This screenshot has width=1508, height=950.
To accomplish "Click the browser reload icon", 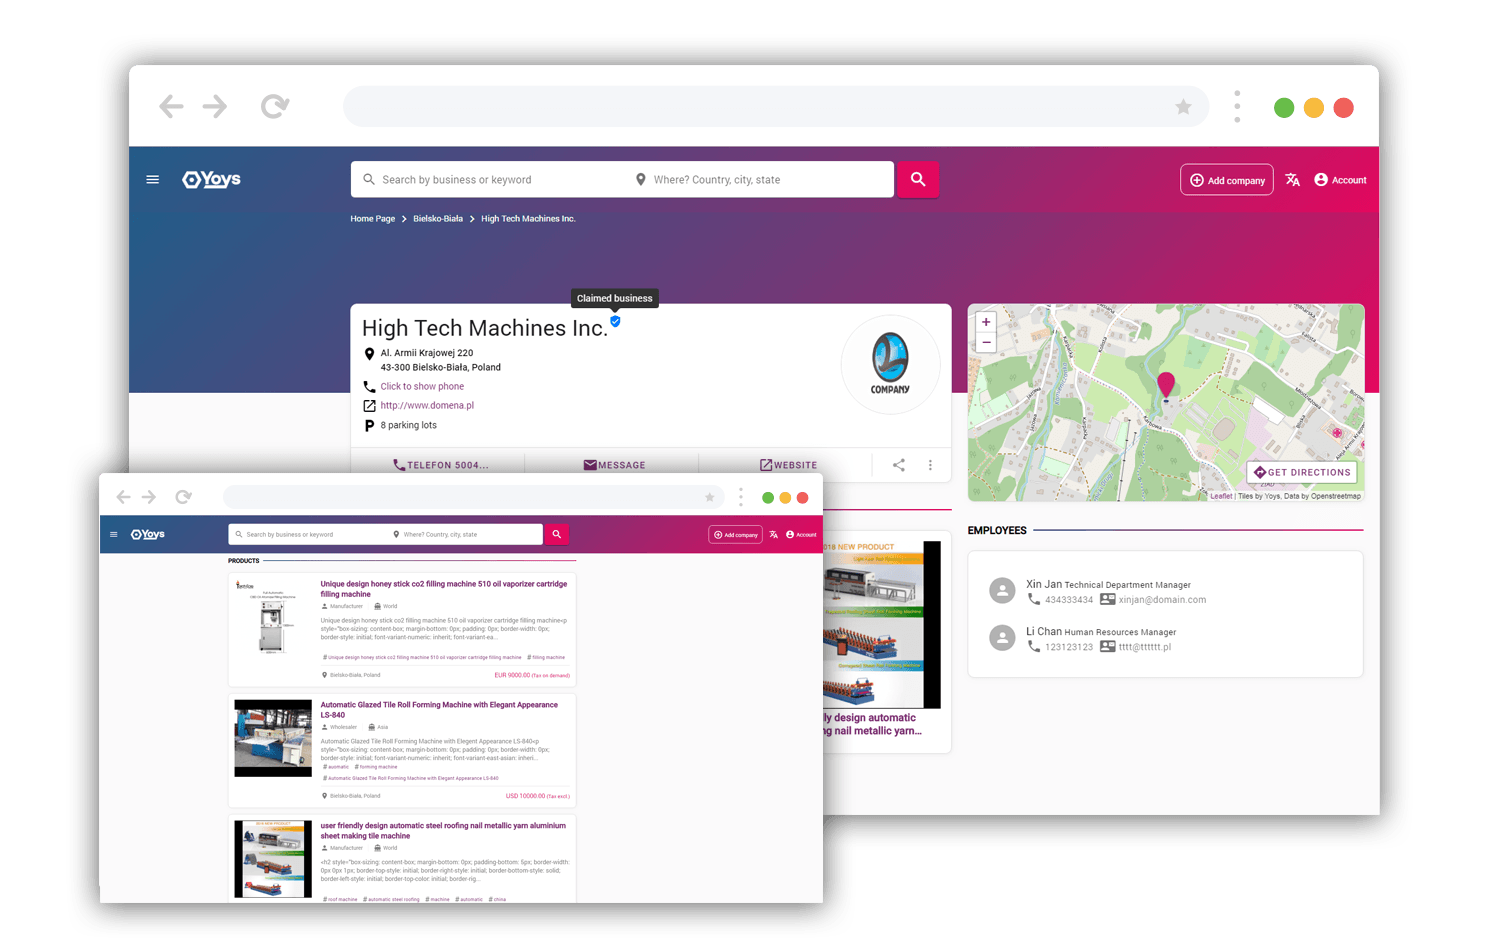I will coord(274,106).
